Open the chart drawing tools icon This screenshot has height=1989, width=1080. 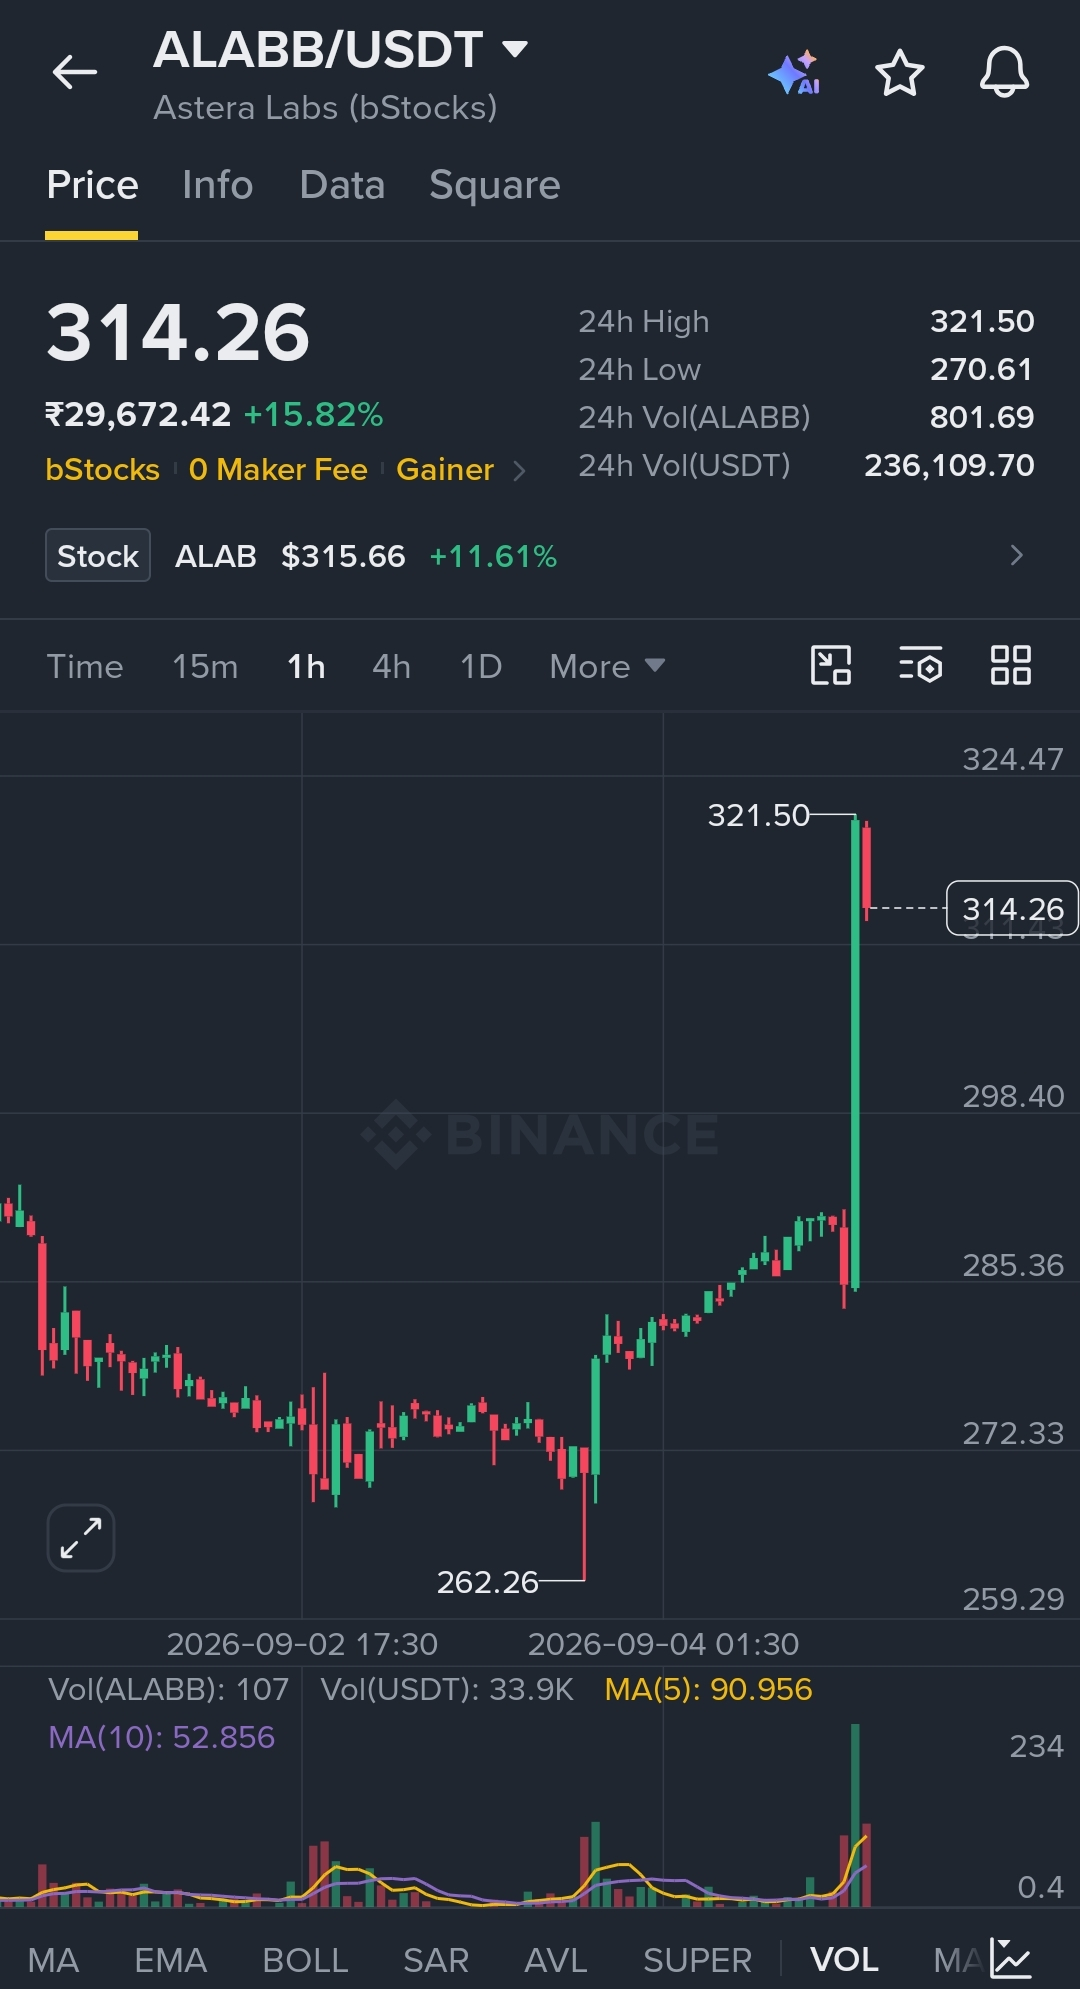pos(830,665)
